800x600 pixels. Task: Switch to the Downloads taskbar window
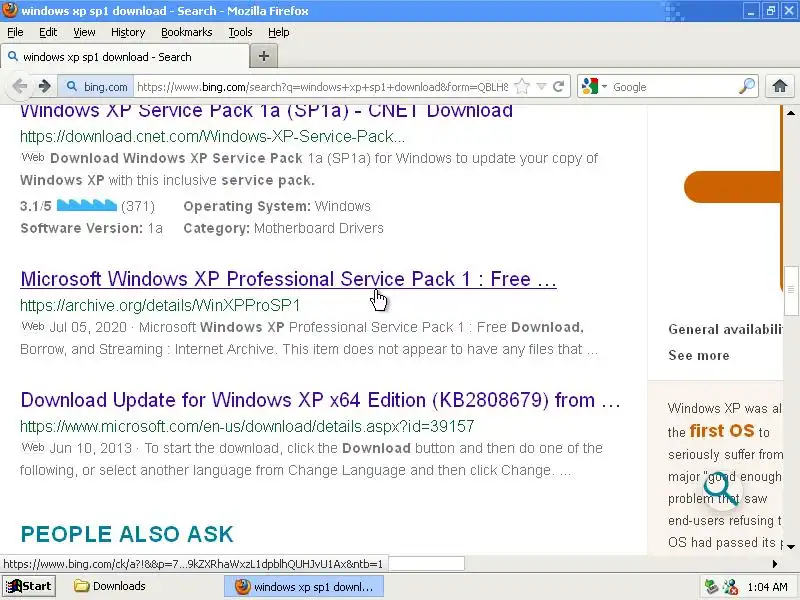(110, 586)
